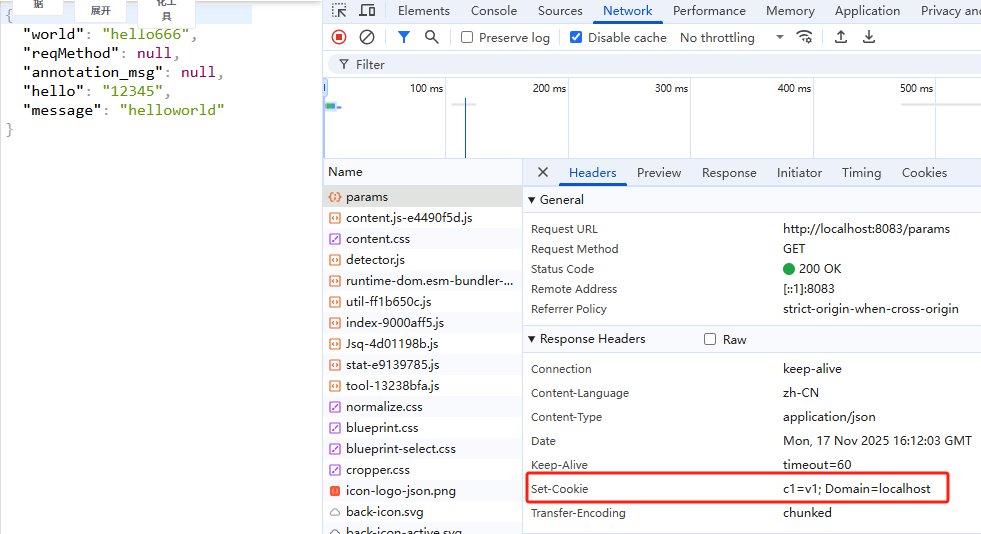
Task: Open the Sources panel
Action: 560,11
